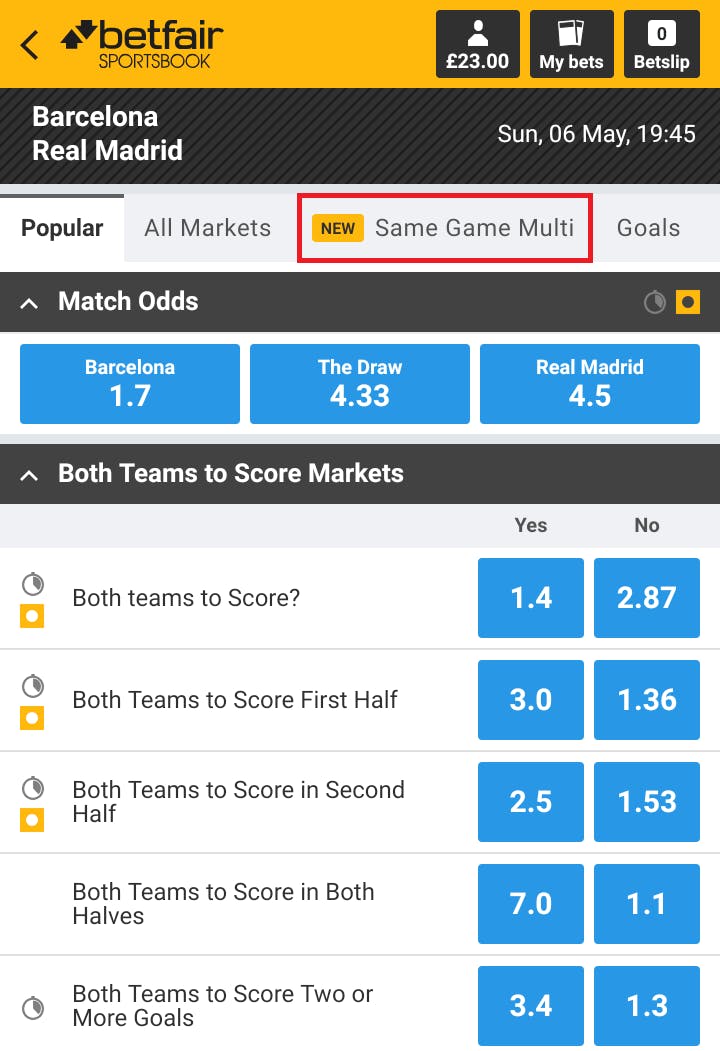
Task: Click timer icon beside Both teams to Score?
Action: pos(33,583)
